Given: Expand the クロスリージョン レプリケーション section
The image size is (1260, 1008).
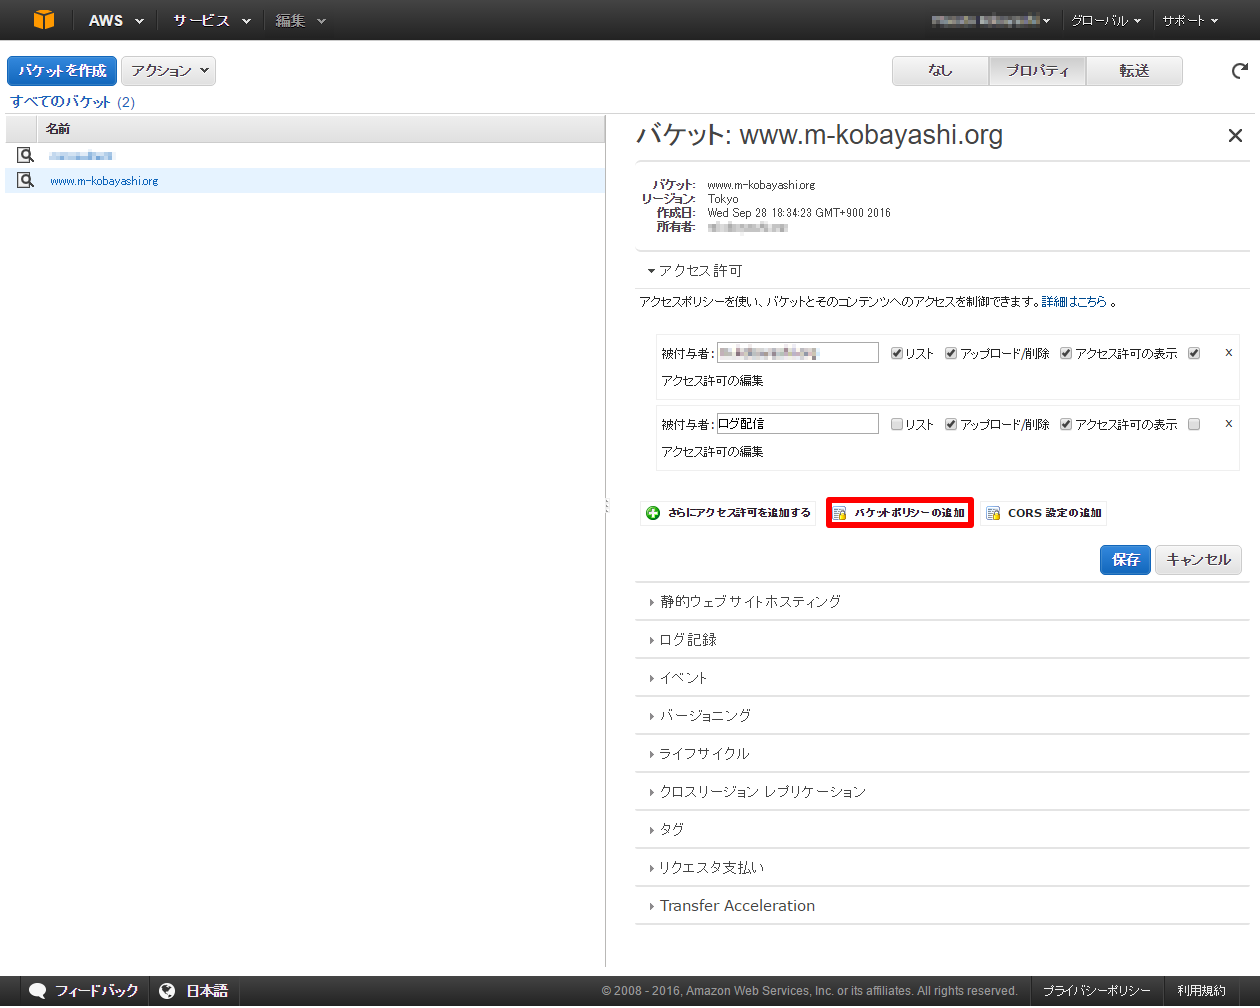Looking at the screenshot, I should 757,792.
